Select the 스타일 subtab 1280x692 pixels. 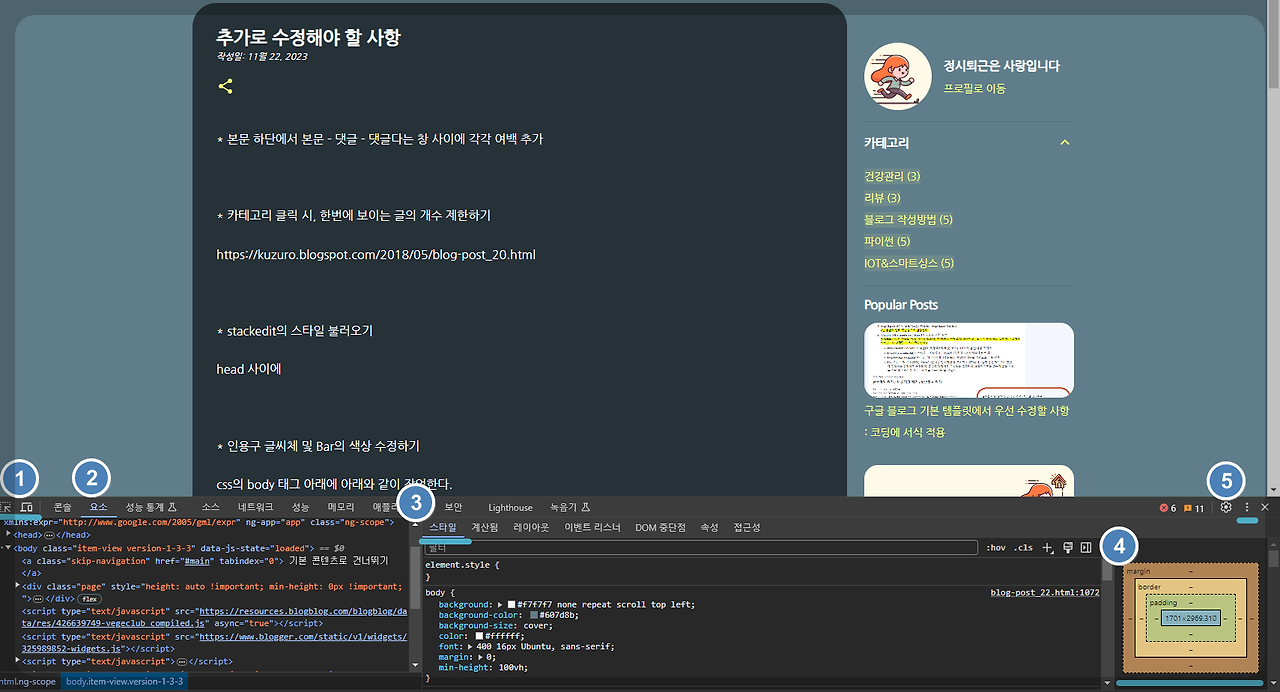(443, 527)
